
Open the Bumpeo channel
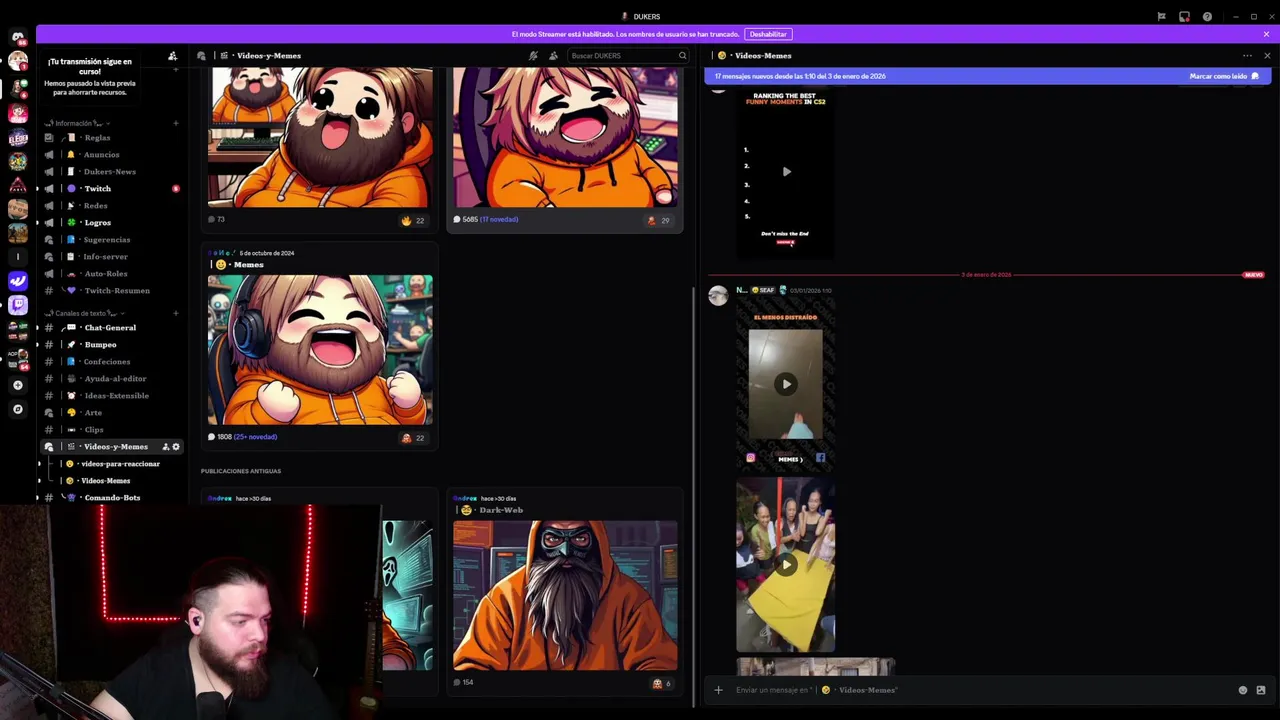[x=112, y=345]
